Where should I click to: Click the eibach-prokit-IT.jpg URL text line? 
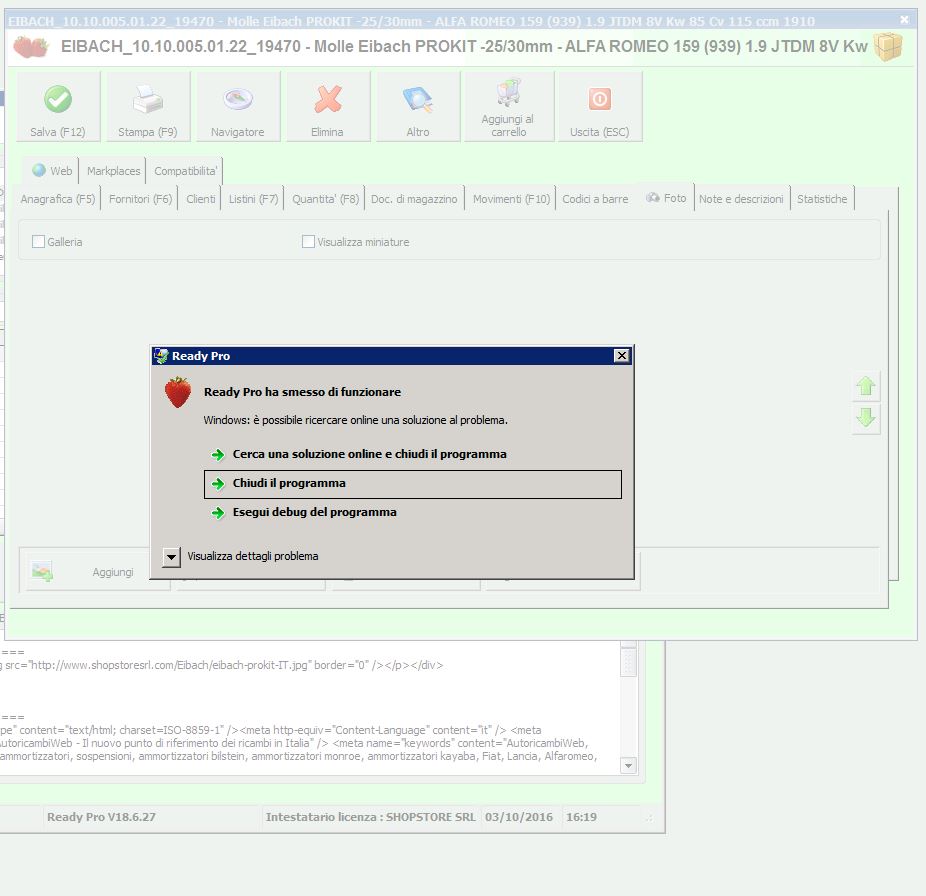tap(222, 665)
